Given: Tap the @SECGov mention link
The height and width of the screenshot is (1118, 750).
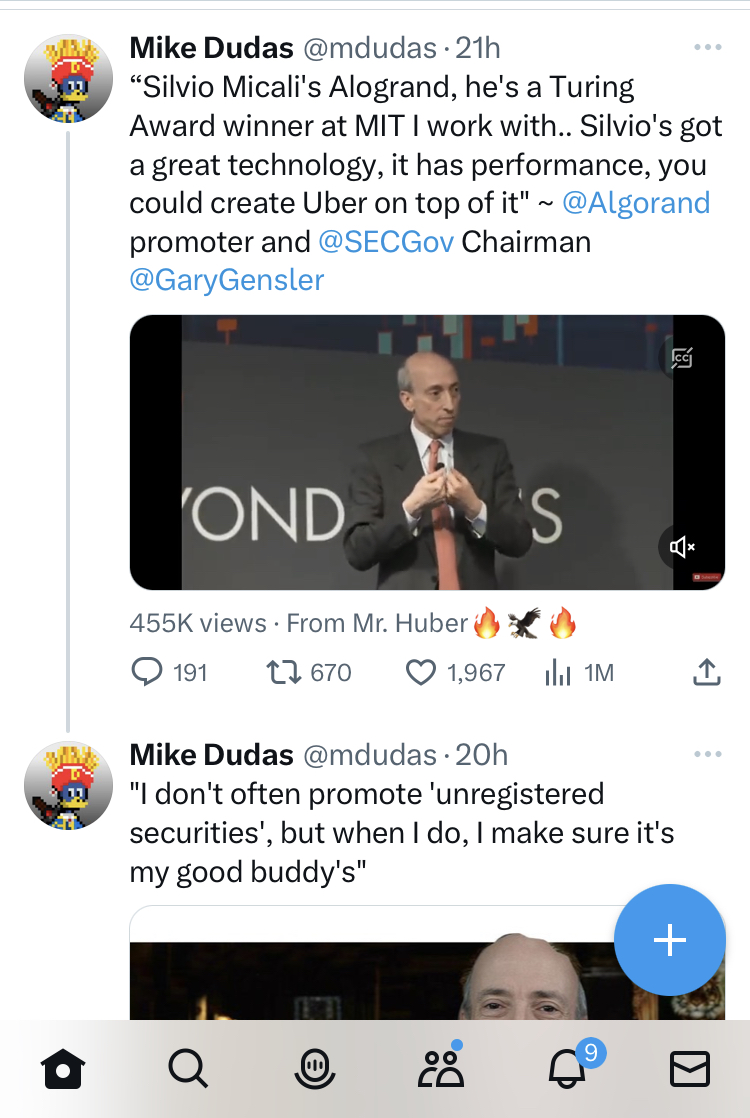Looking at the screenshot, I should pyautogui.click(x=385, y=242).
